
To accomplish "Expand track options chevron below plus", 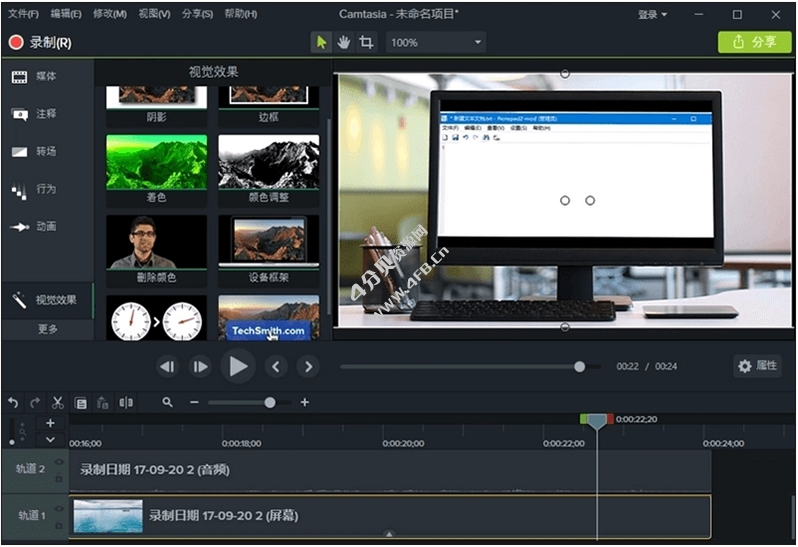I will (x=50, y=440).
